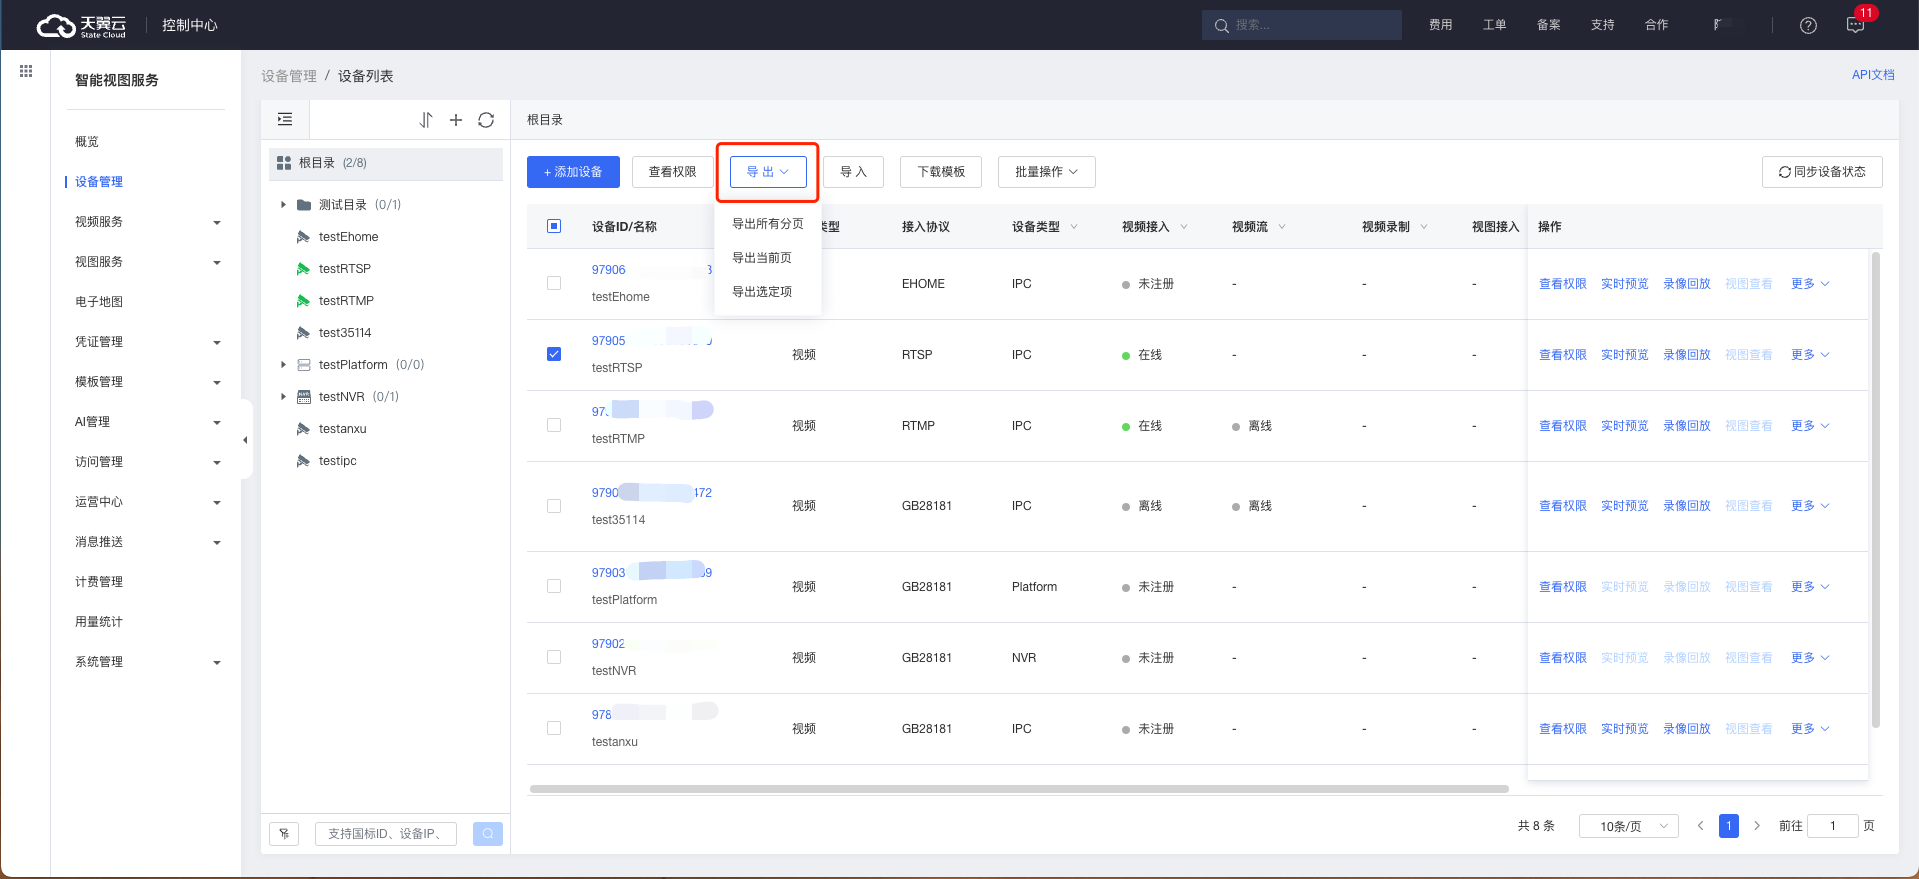Click the testRTSP camera icon

click(x=303, y=269)
